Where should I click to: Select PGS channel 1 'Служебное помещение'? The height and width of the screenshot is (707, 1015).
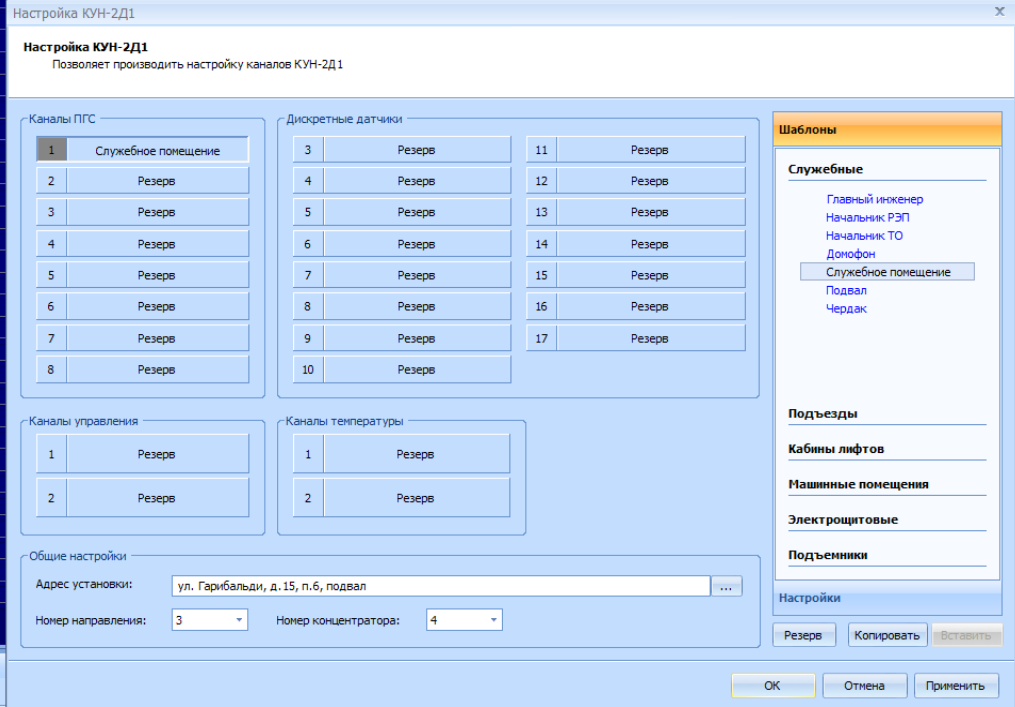point(157,150)
